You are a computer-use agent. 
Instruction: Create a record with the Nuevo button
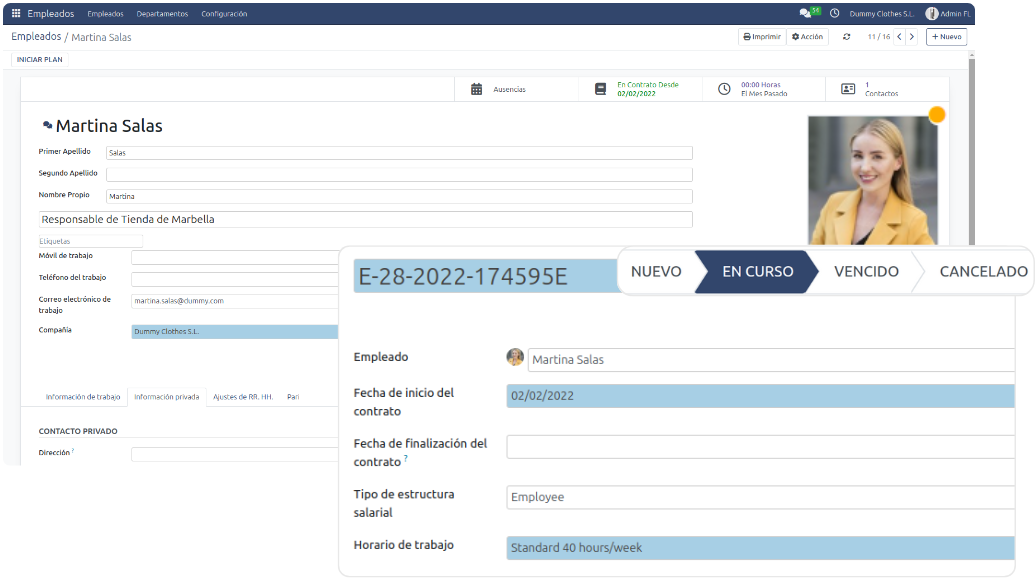click(945, 36)
